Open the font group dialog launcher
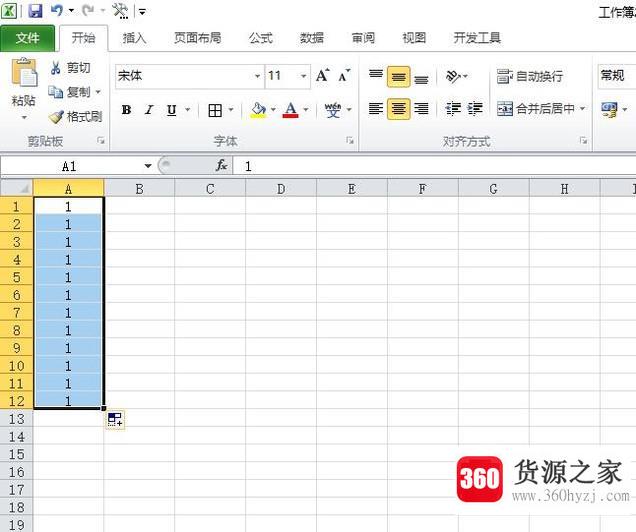 click(x=350, y=141)
